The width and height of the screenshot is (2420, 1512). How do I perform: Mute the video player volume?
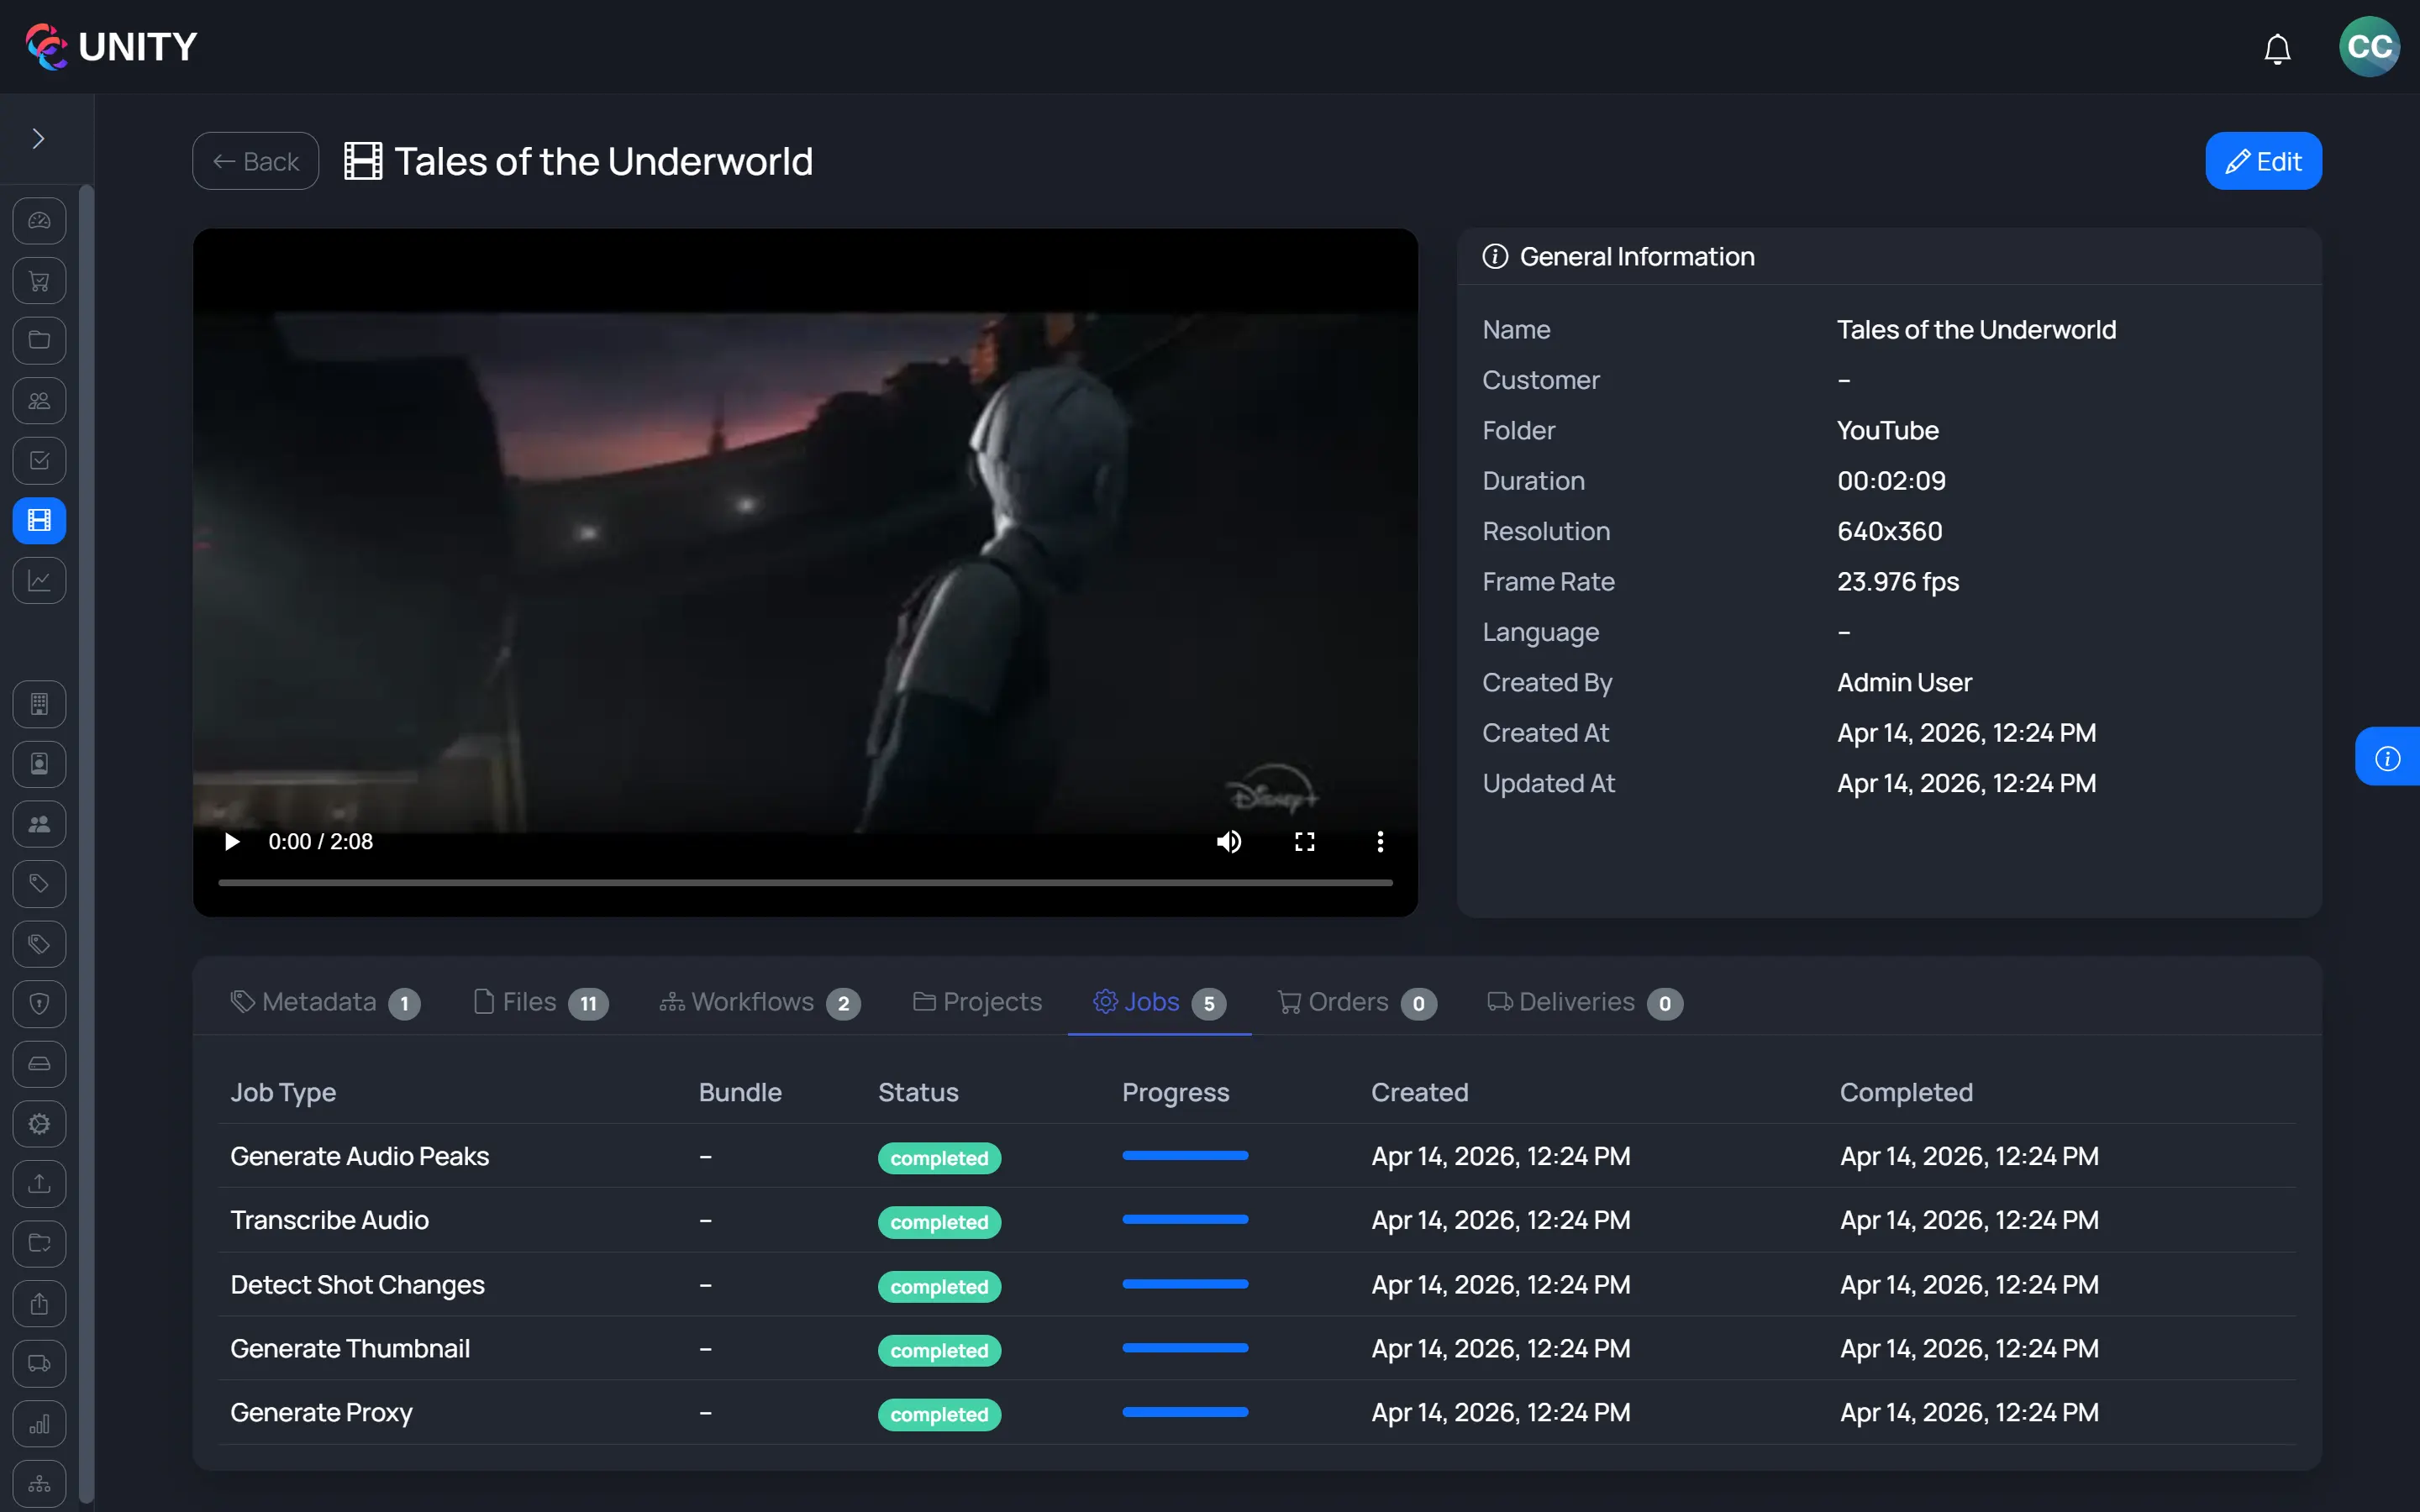pyautogui.click(x=1229, y=842)
